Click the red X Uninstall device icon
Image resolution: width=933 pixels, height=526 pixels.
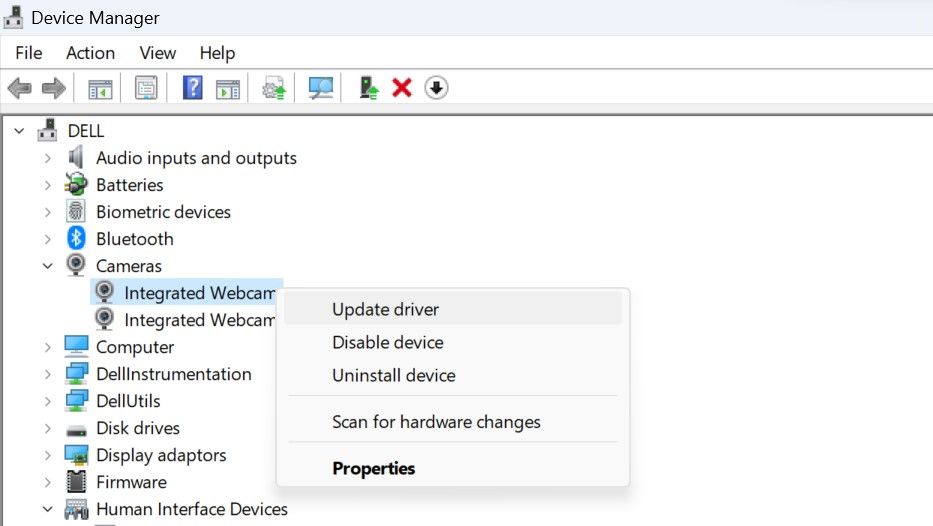[x=402, y=88]
